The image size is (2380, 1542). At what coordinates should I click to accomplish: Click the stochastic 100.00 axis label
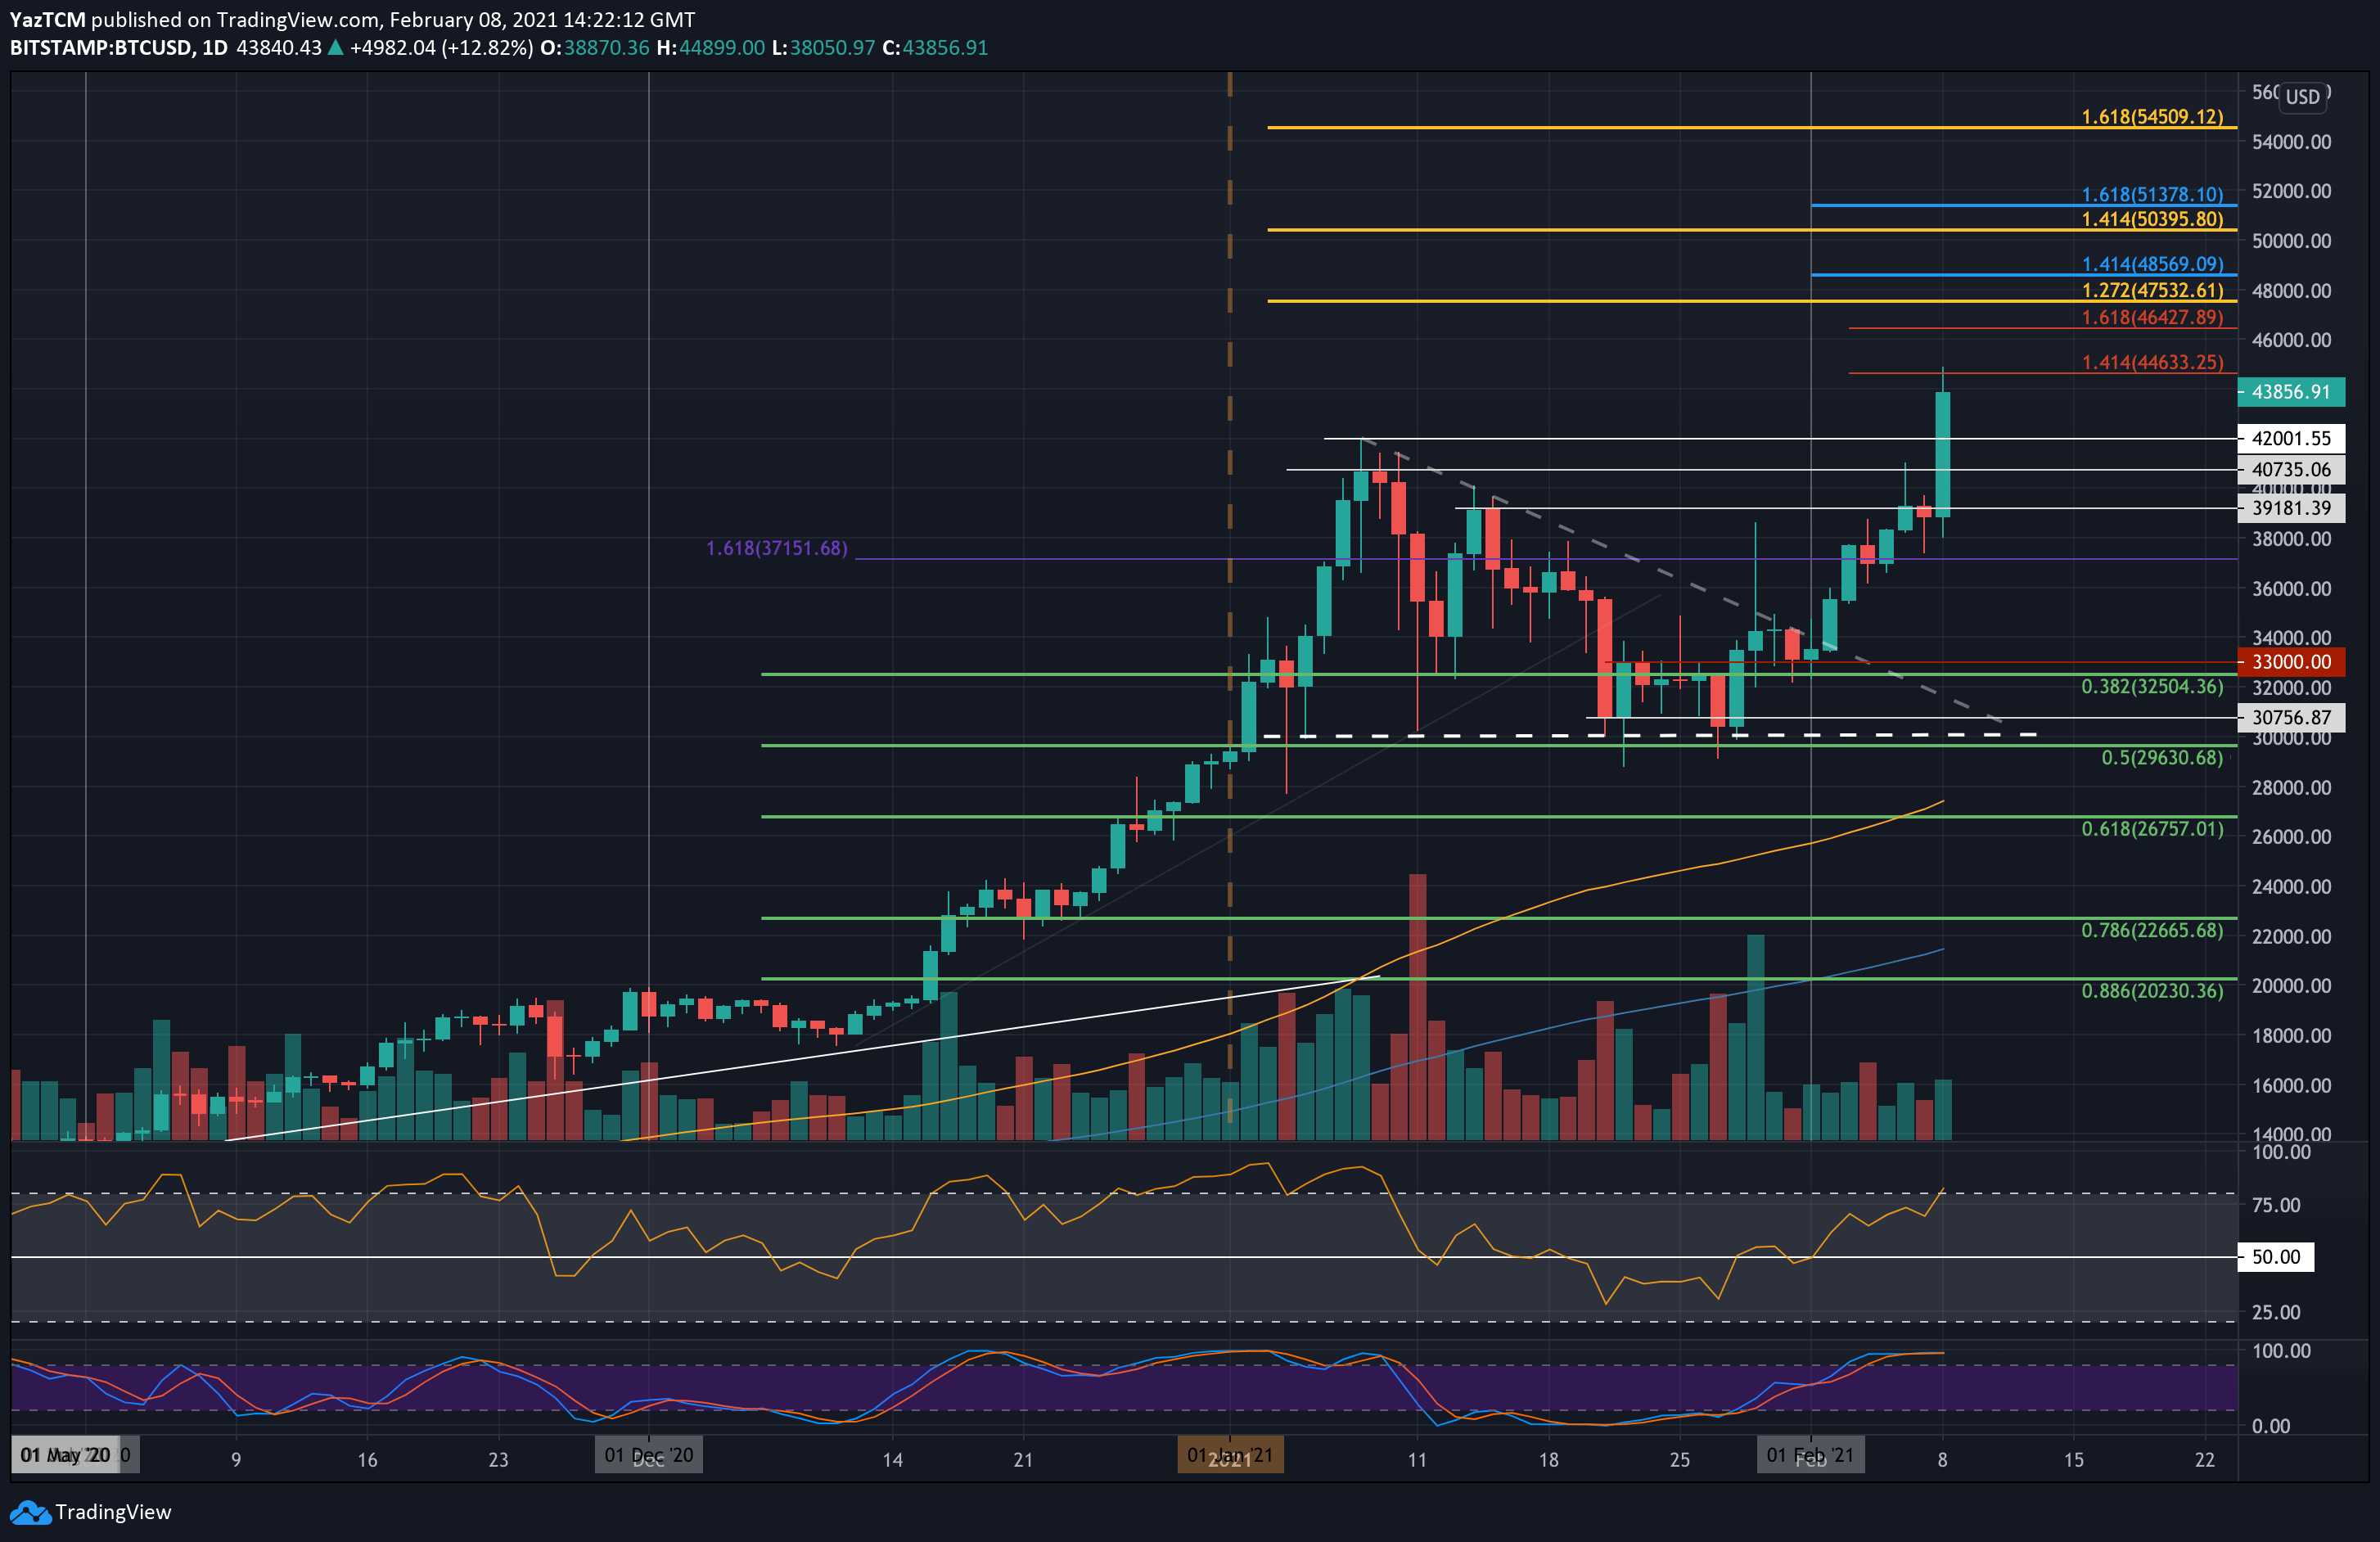coord(2281,1351)
